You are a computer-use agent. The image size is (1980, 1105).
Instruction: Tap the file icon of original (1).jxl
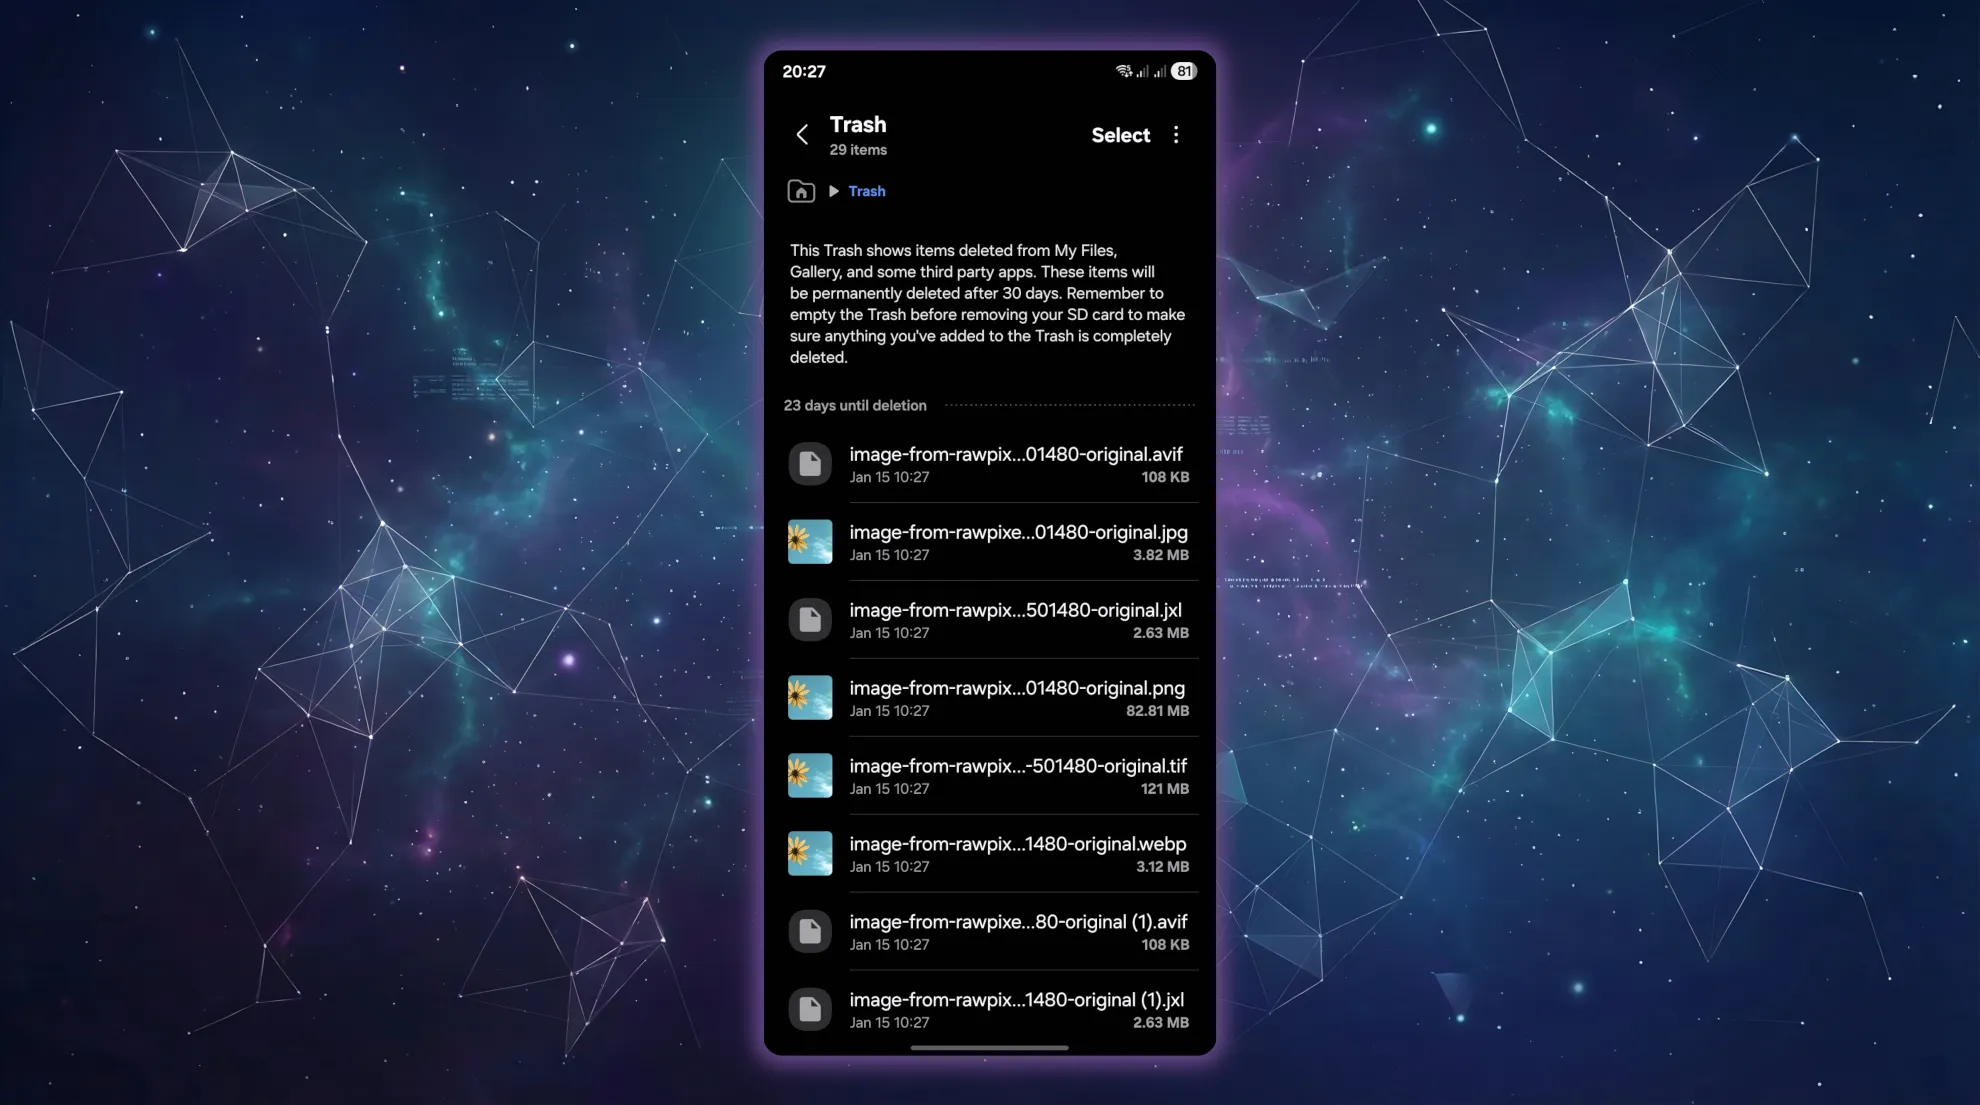[810, 1010]
